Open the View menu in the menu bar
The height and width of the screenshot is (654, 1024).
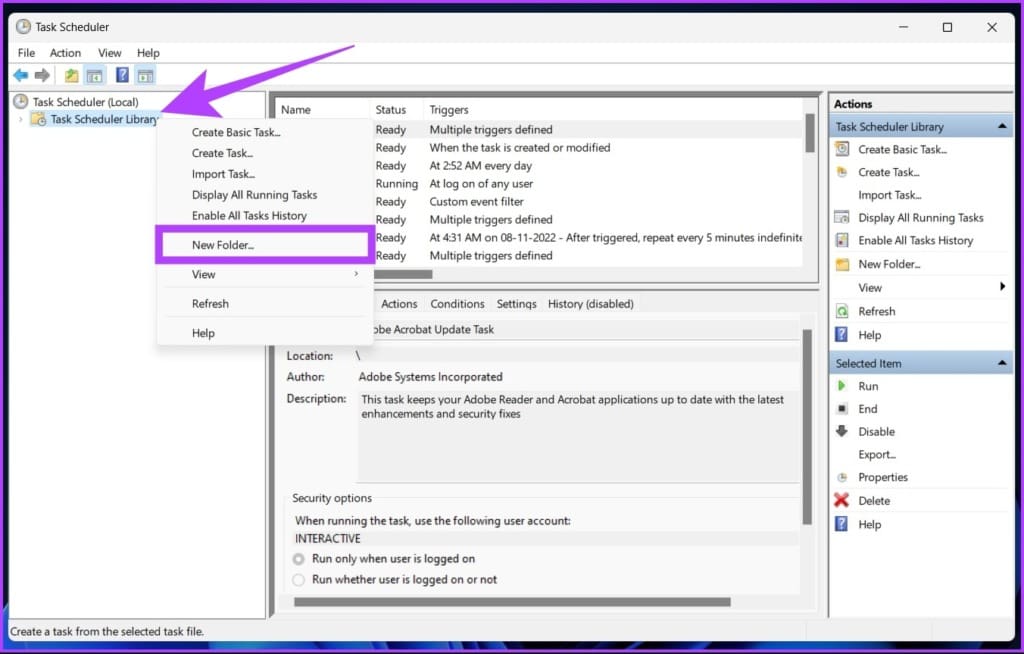110,53
